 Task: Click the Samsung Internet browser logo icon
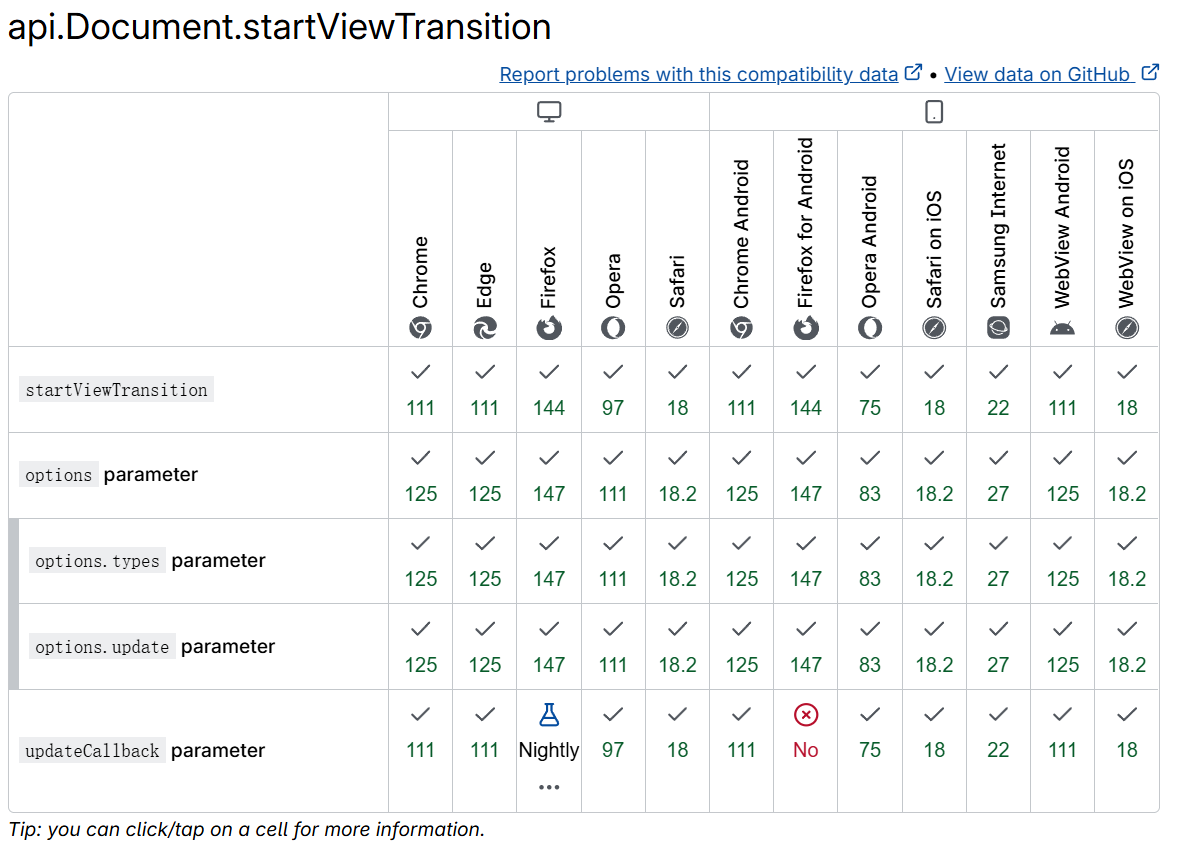point(998,327)
